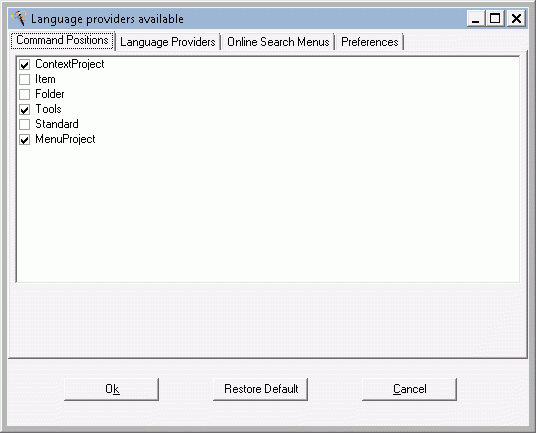Click the application icon in the title bar
This screenshot has width=536, height=433.
tap(19, 18)
